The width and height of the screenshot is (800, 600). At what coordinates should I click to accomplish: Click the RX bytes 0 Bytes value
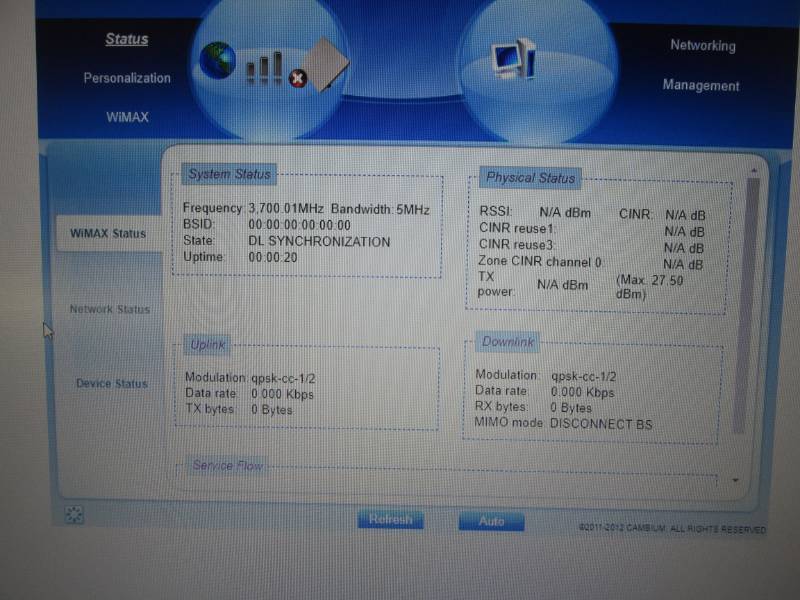[x=571, y=408]
